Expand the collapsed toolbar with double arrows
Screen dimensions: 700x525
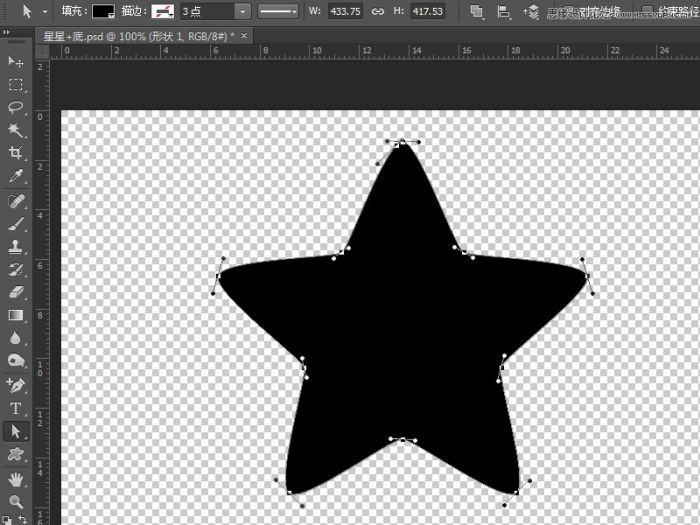tap(6, 32)
